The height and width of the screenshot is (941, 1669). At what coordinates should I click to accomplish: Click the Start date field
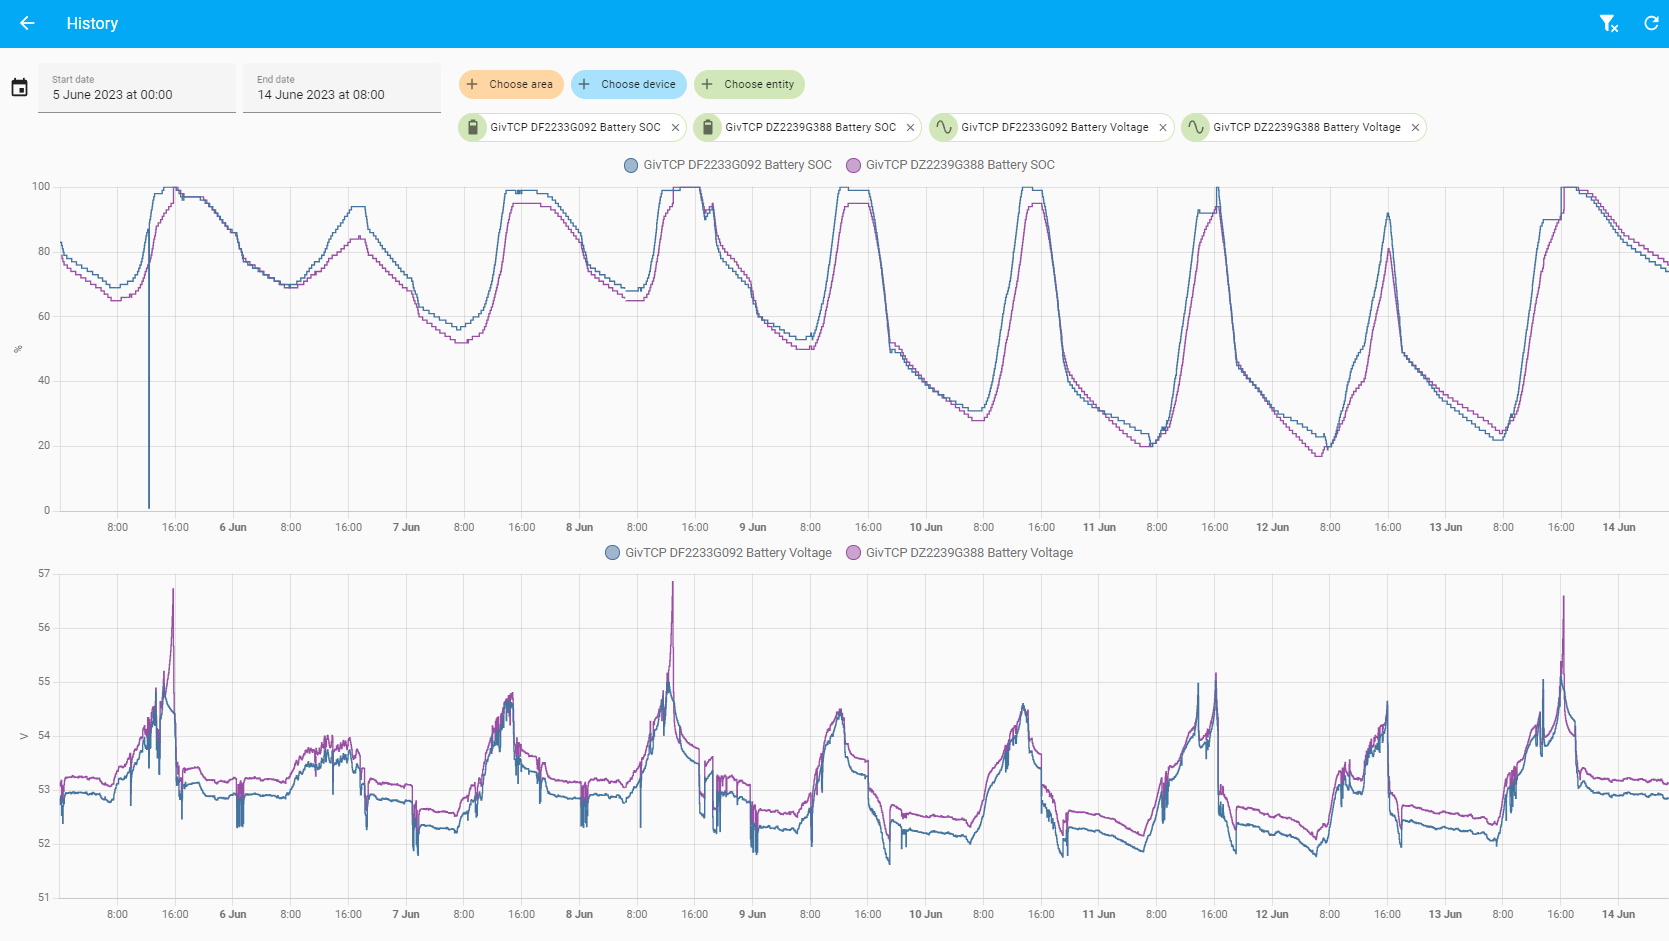coord(137,88)
